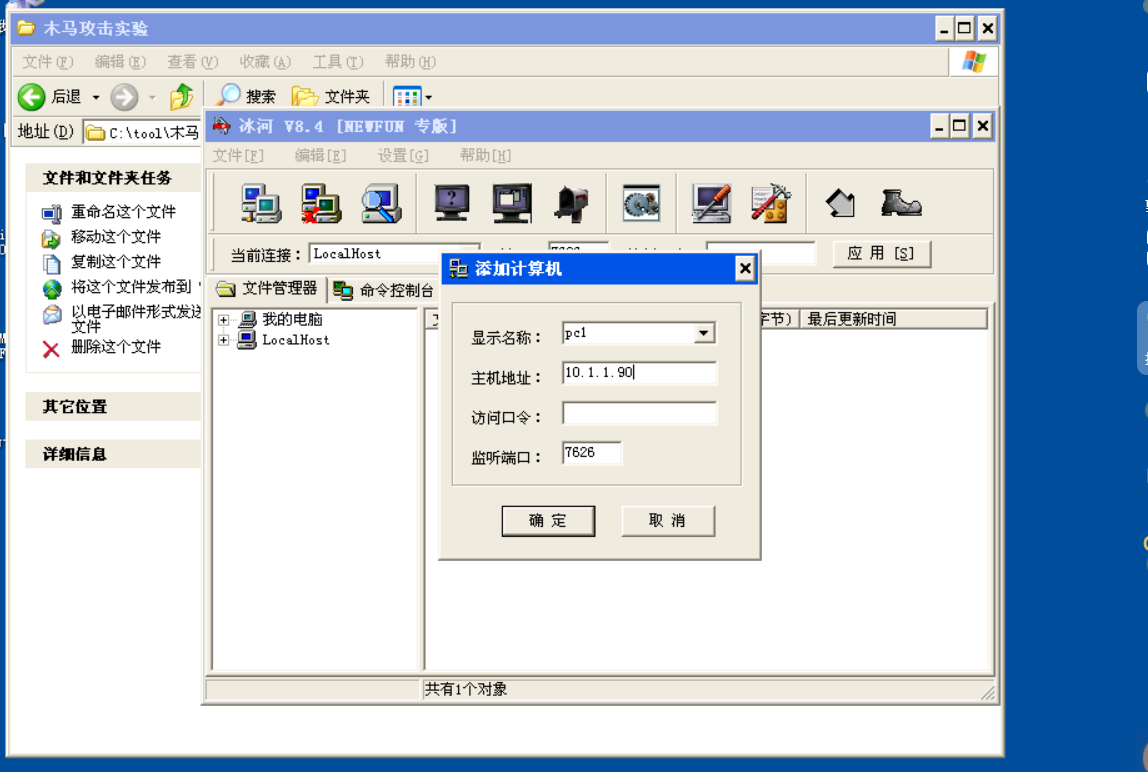This screenshot has height=772, width=1148.
Task: Open Explorer Tools (工具(T)) menu
Action: [x=338, y=62]
